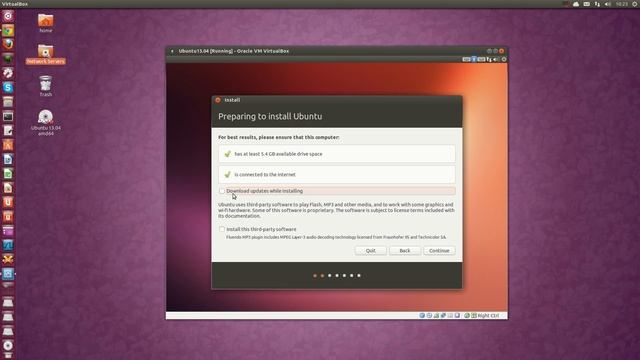Click 'Preparing to install Ubuntu' heading
This screenshot has width=640, height=360.
click(x=270, y=116)
